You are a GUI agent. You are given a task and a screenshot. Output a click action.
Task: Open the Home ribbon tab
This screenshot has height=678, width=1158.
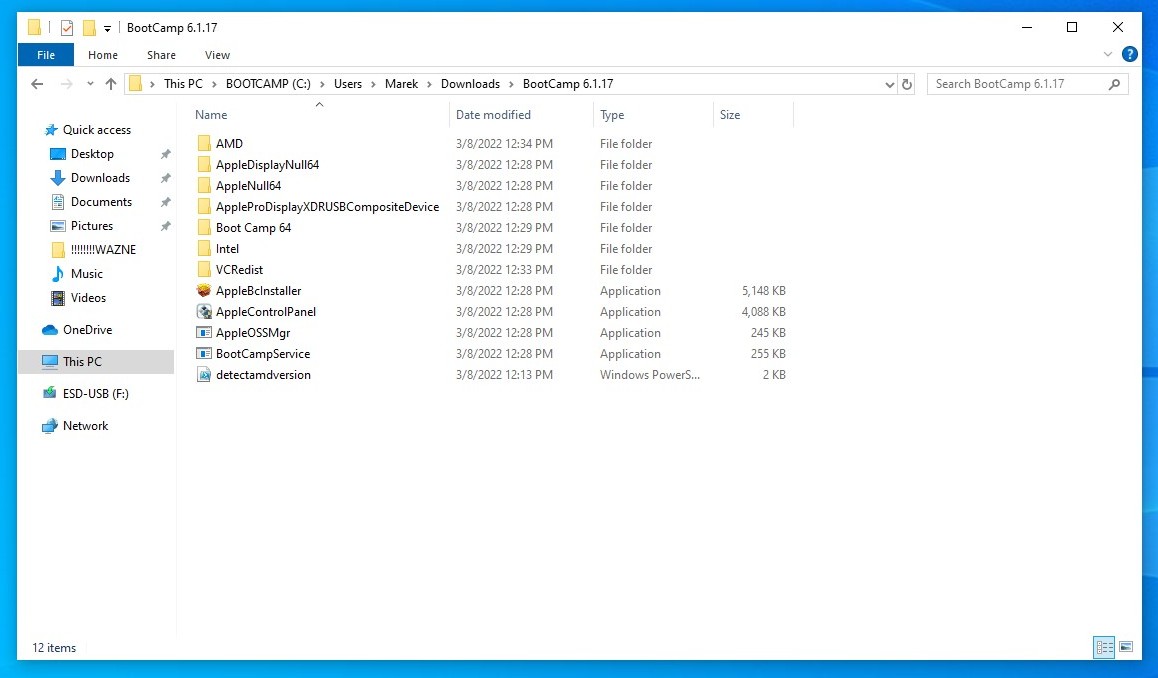click(103, 55)
